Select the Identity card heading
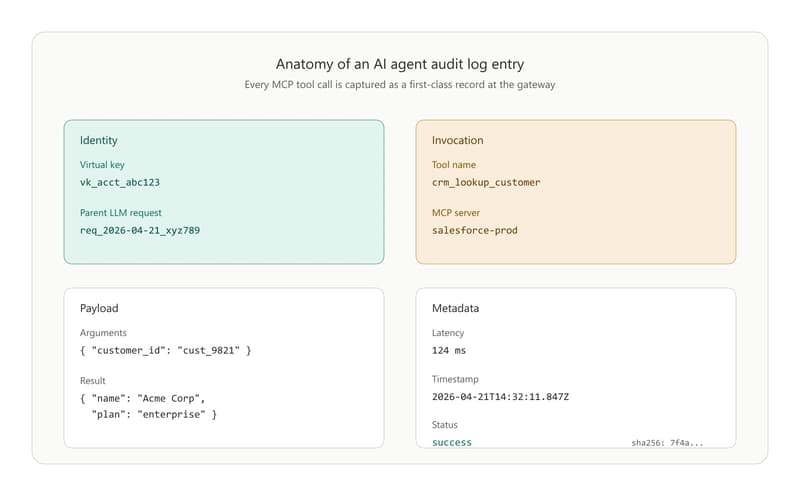The image size is (800, 496). pyautogui.click(x=98, y=140)
